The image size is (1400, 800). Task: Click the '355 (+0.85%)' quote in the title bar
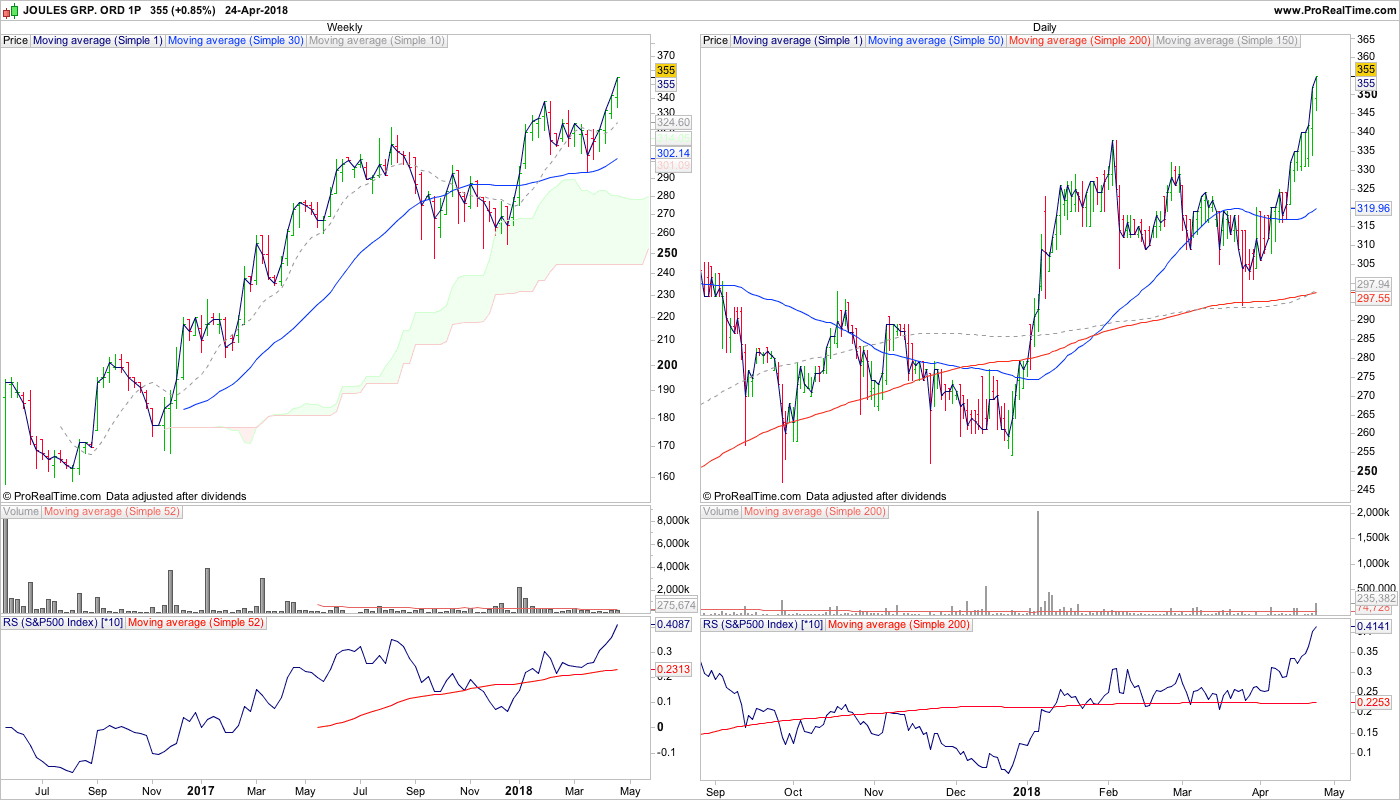click(185, 10)
